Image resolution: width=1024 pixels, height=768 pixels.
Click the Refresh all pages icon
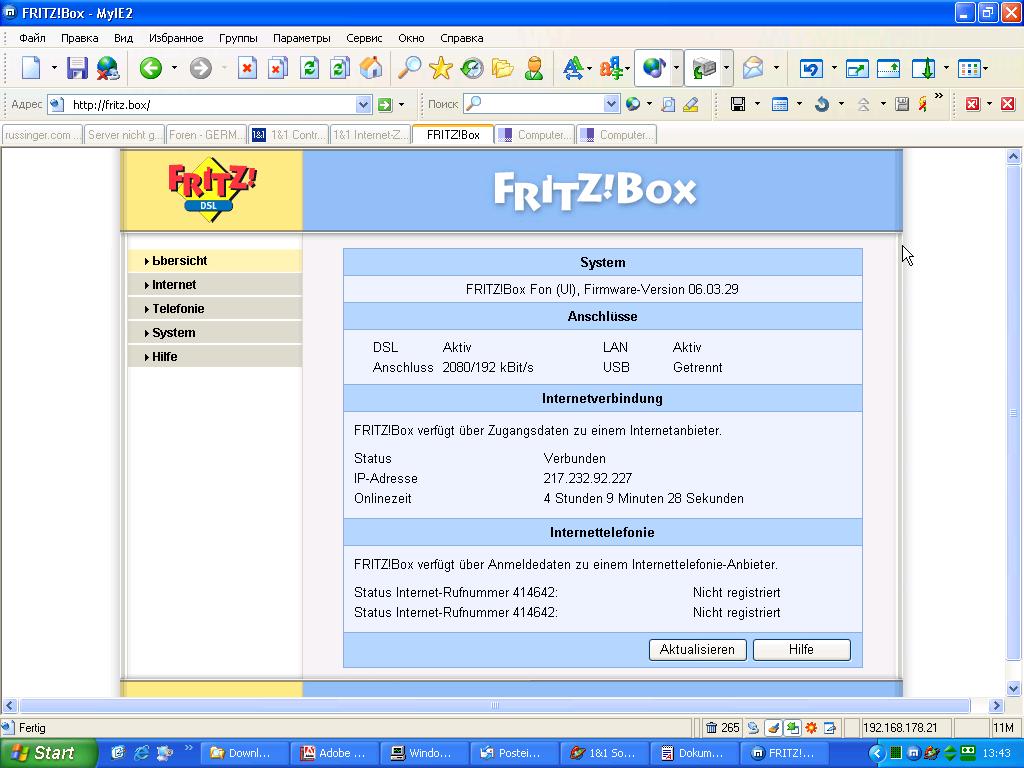point(340,68)
